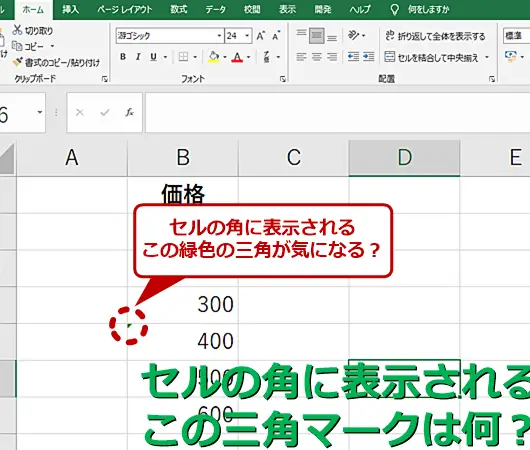This screenshot has width=530, height=450.
Task: Open the number format box (標準)
Action: coord(516,35)
